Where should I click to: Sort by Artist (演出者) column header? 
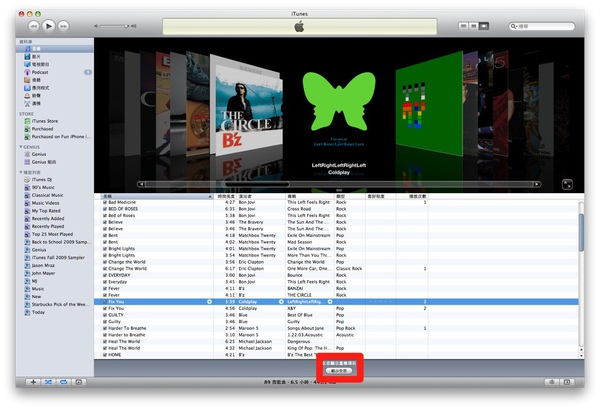point(261,196)
